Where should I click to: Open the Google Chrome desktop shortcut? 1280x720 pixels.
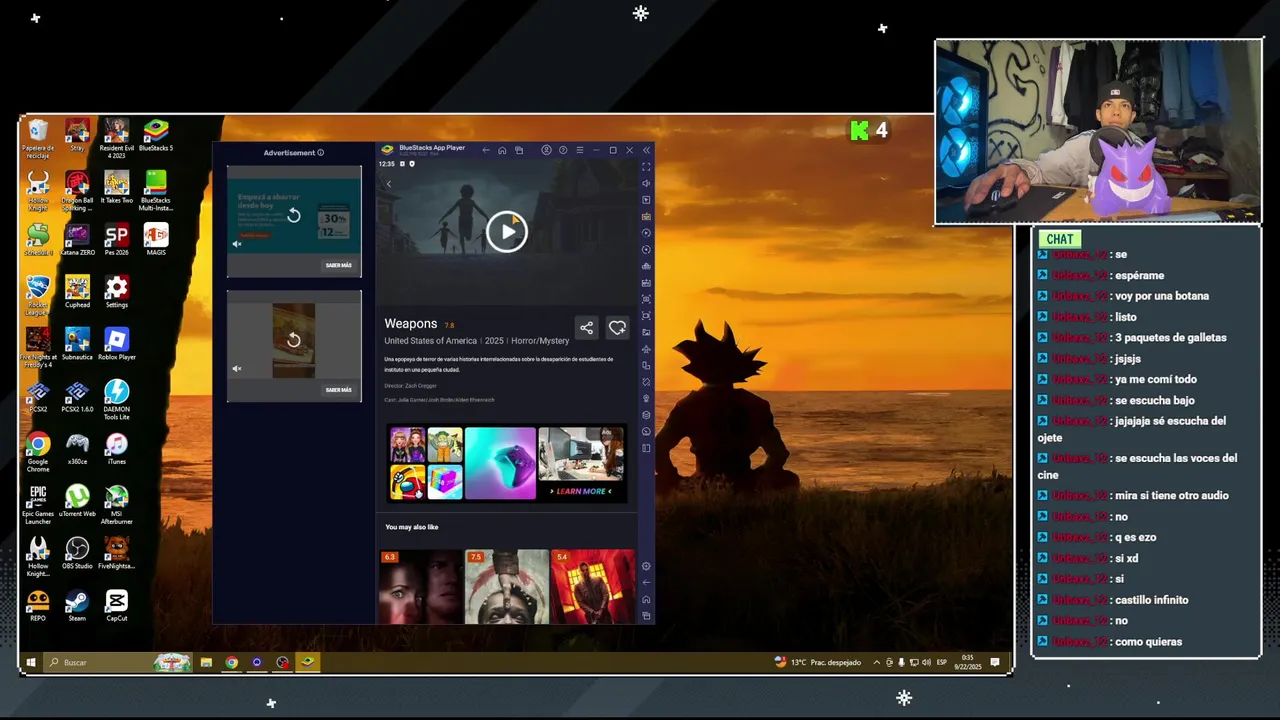click(x=38, y=452)
